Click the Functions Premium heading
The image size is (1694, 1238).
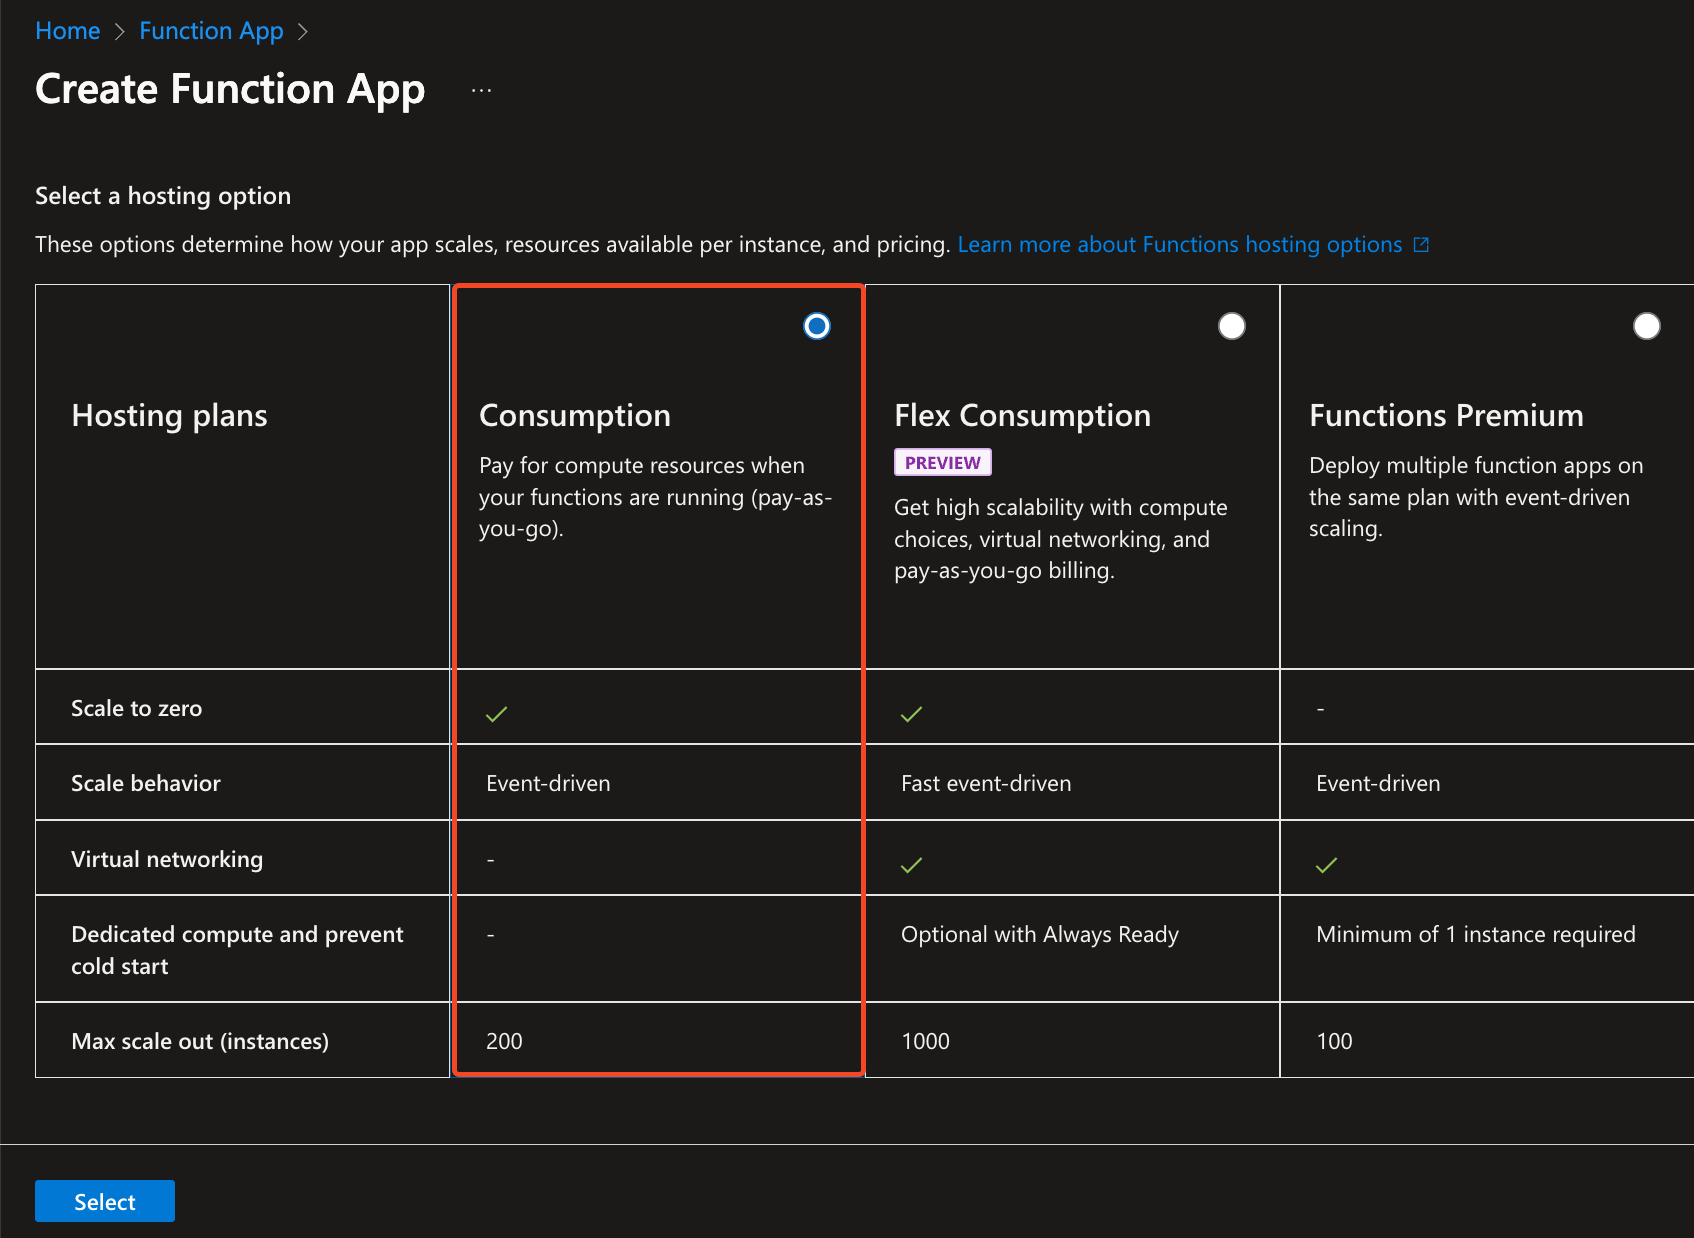1446,416
